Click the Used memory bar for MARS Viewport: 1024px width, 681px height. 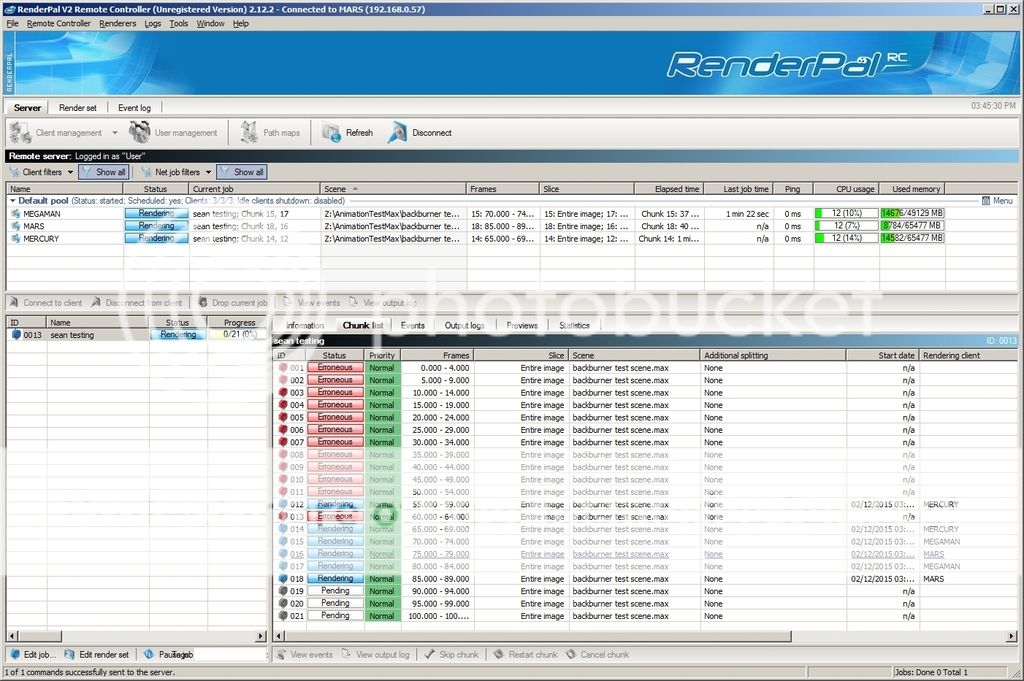point(912,226)
